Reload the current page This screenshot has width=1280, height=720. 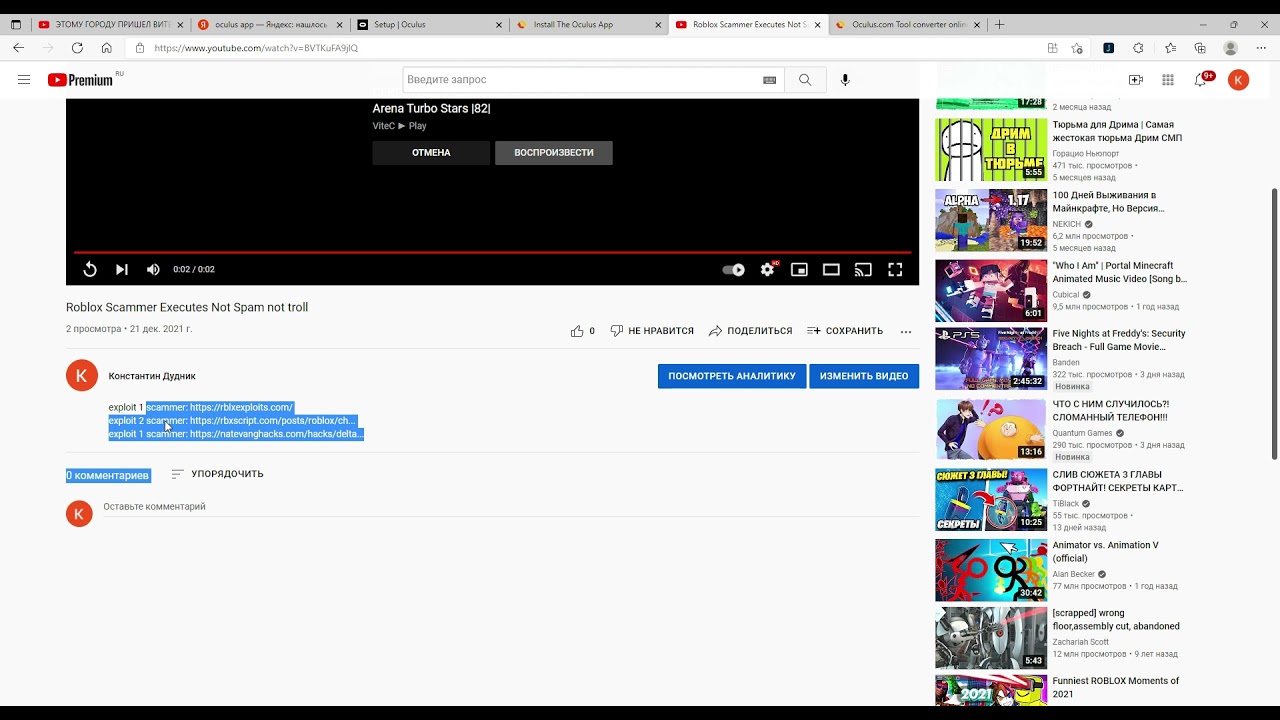click(x=77, y=48)
